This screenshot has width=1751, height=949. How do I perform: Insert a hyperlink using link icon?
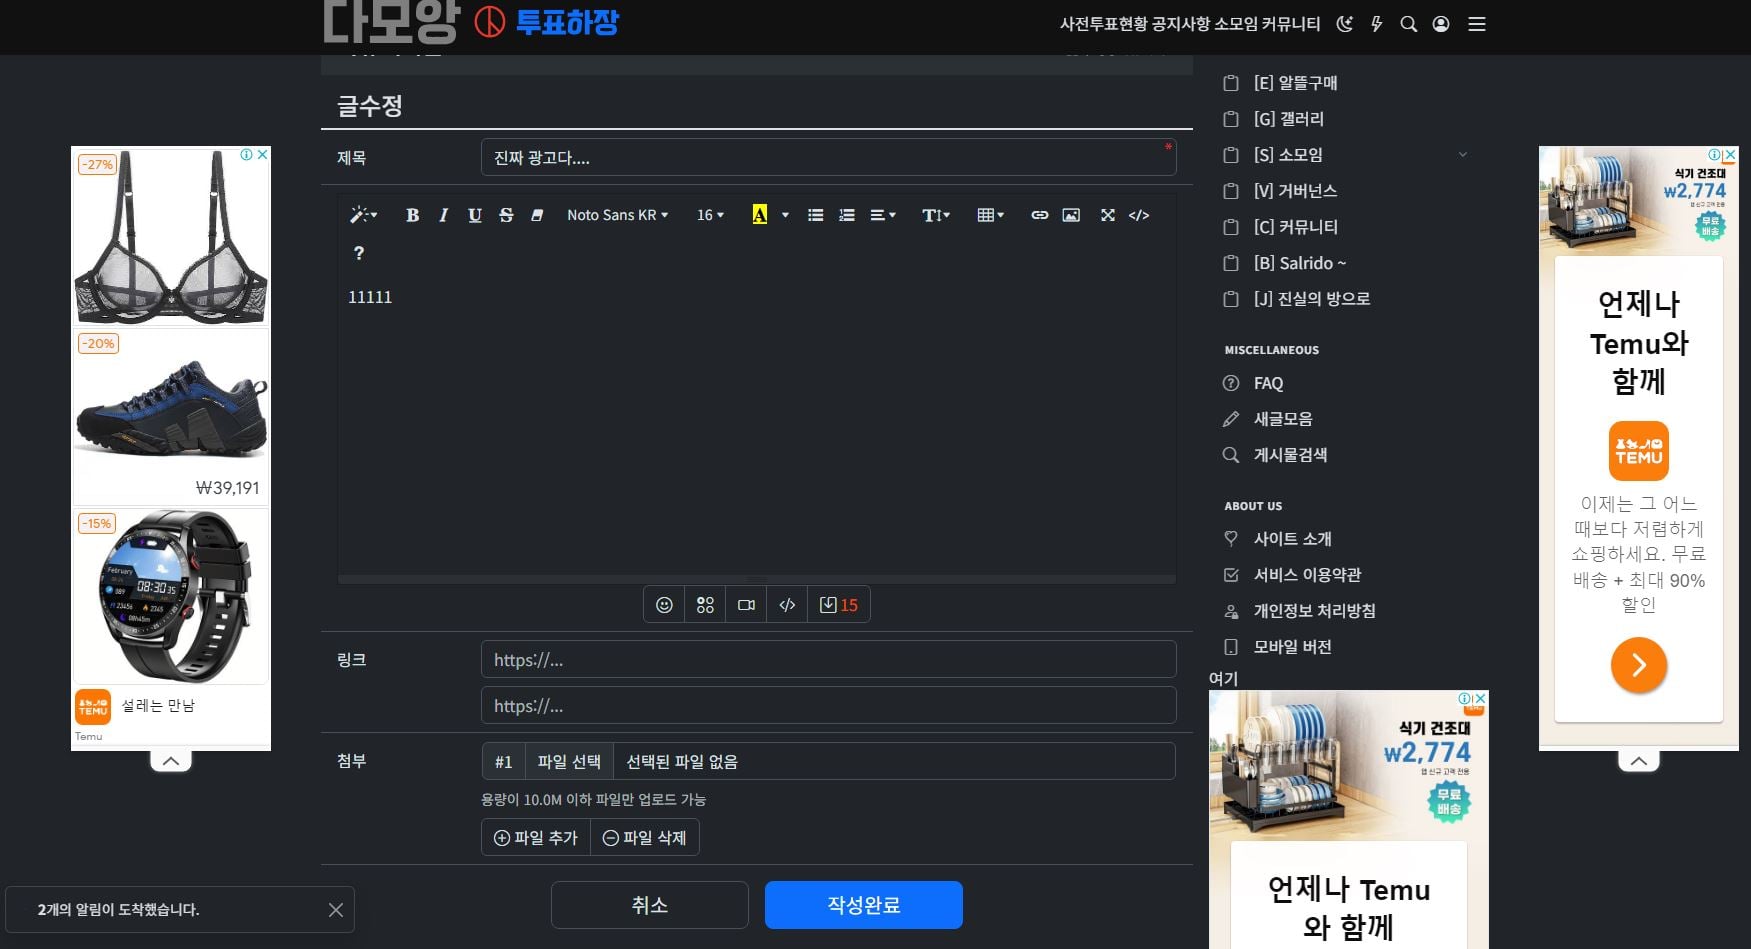pos(1040,215)
